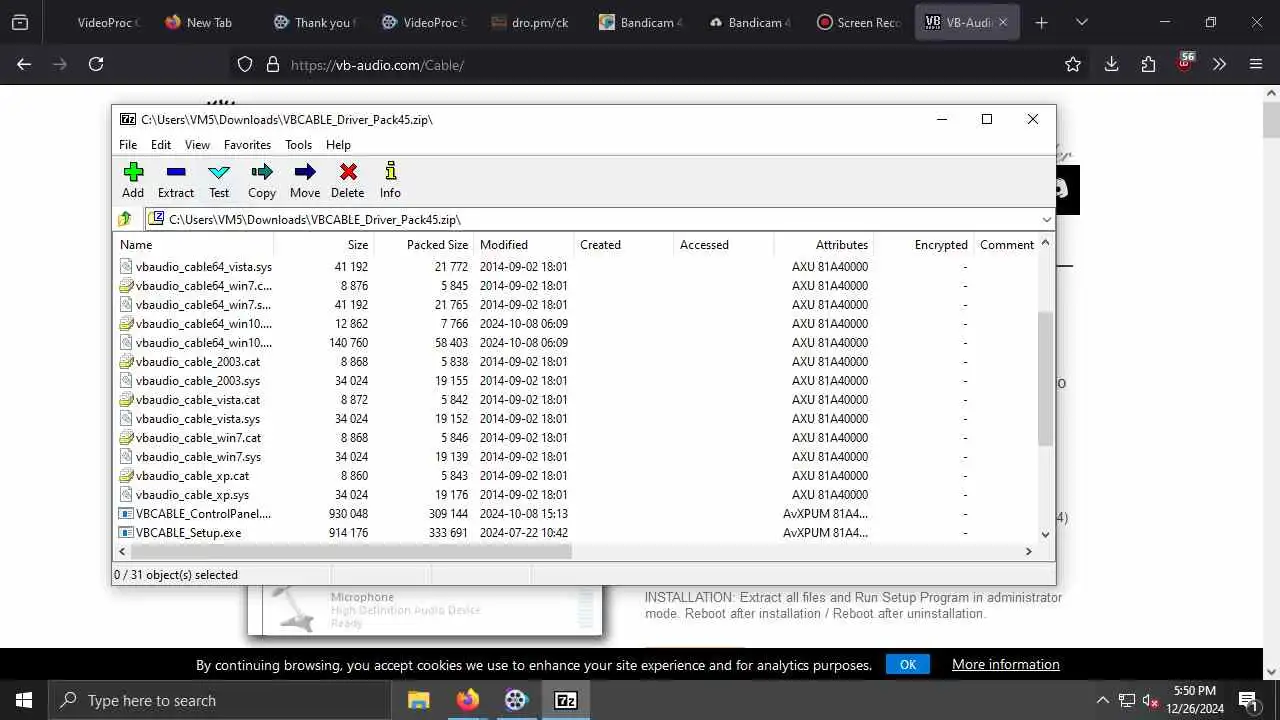Screen dimensions: 1280x720
Task: Open the Help menu
Action: pos(338,145)
